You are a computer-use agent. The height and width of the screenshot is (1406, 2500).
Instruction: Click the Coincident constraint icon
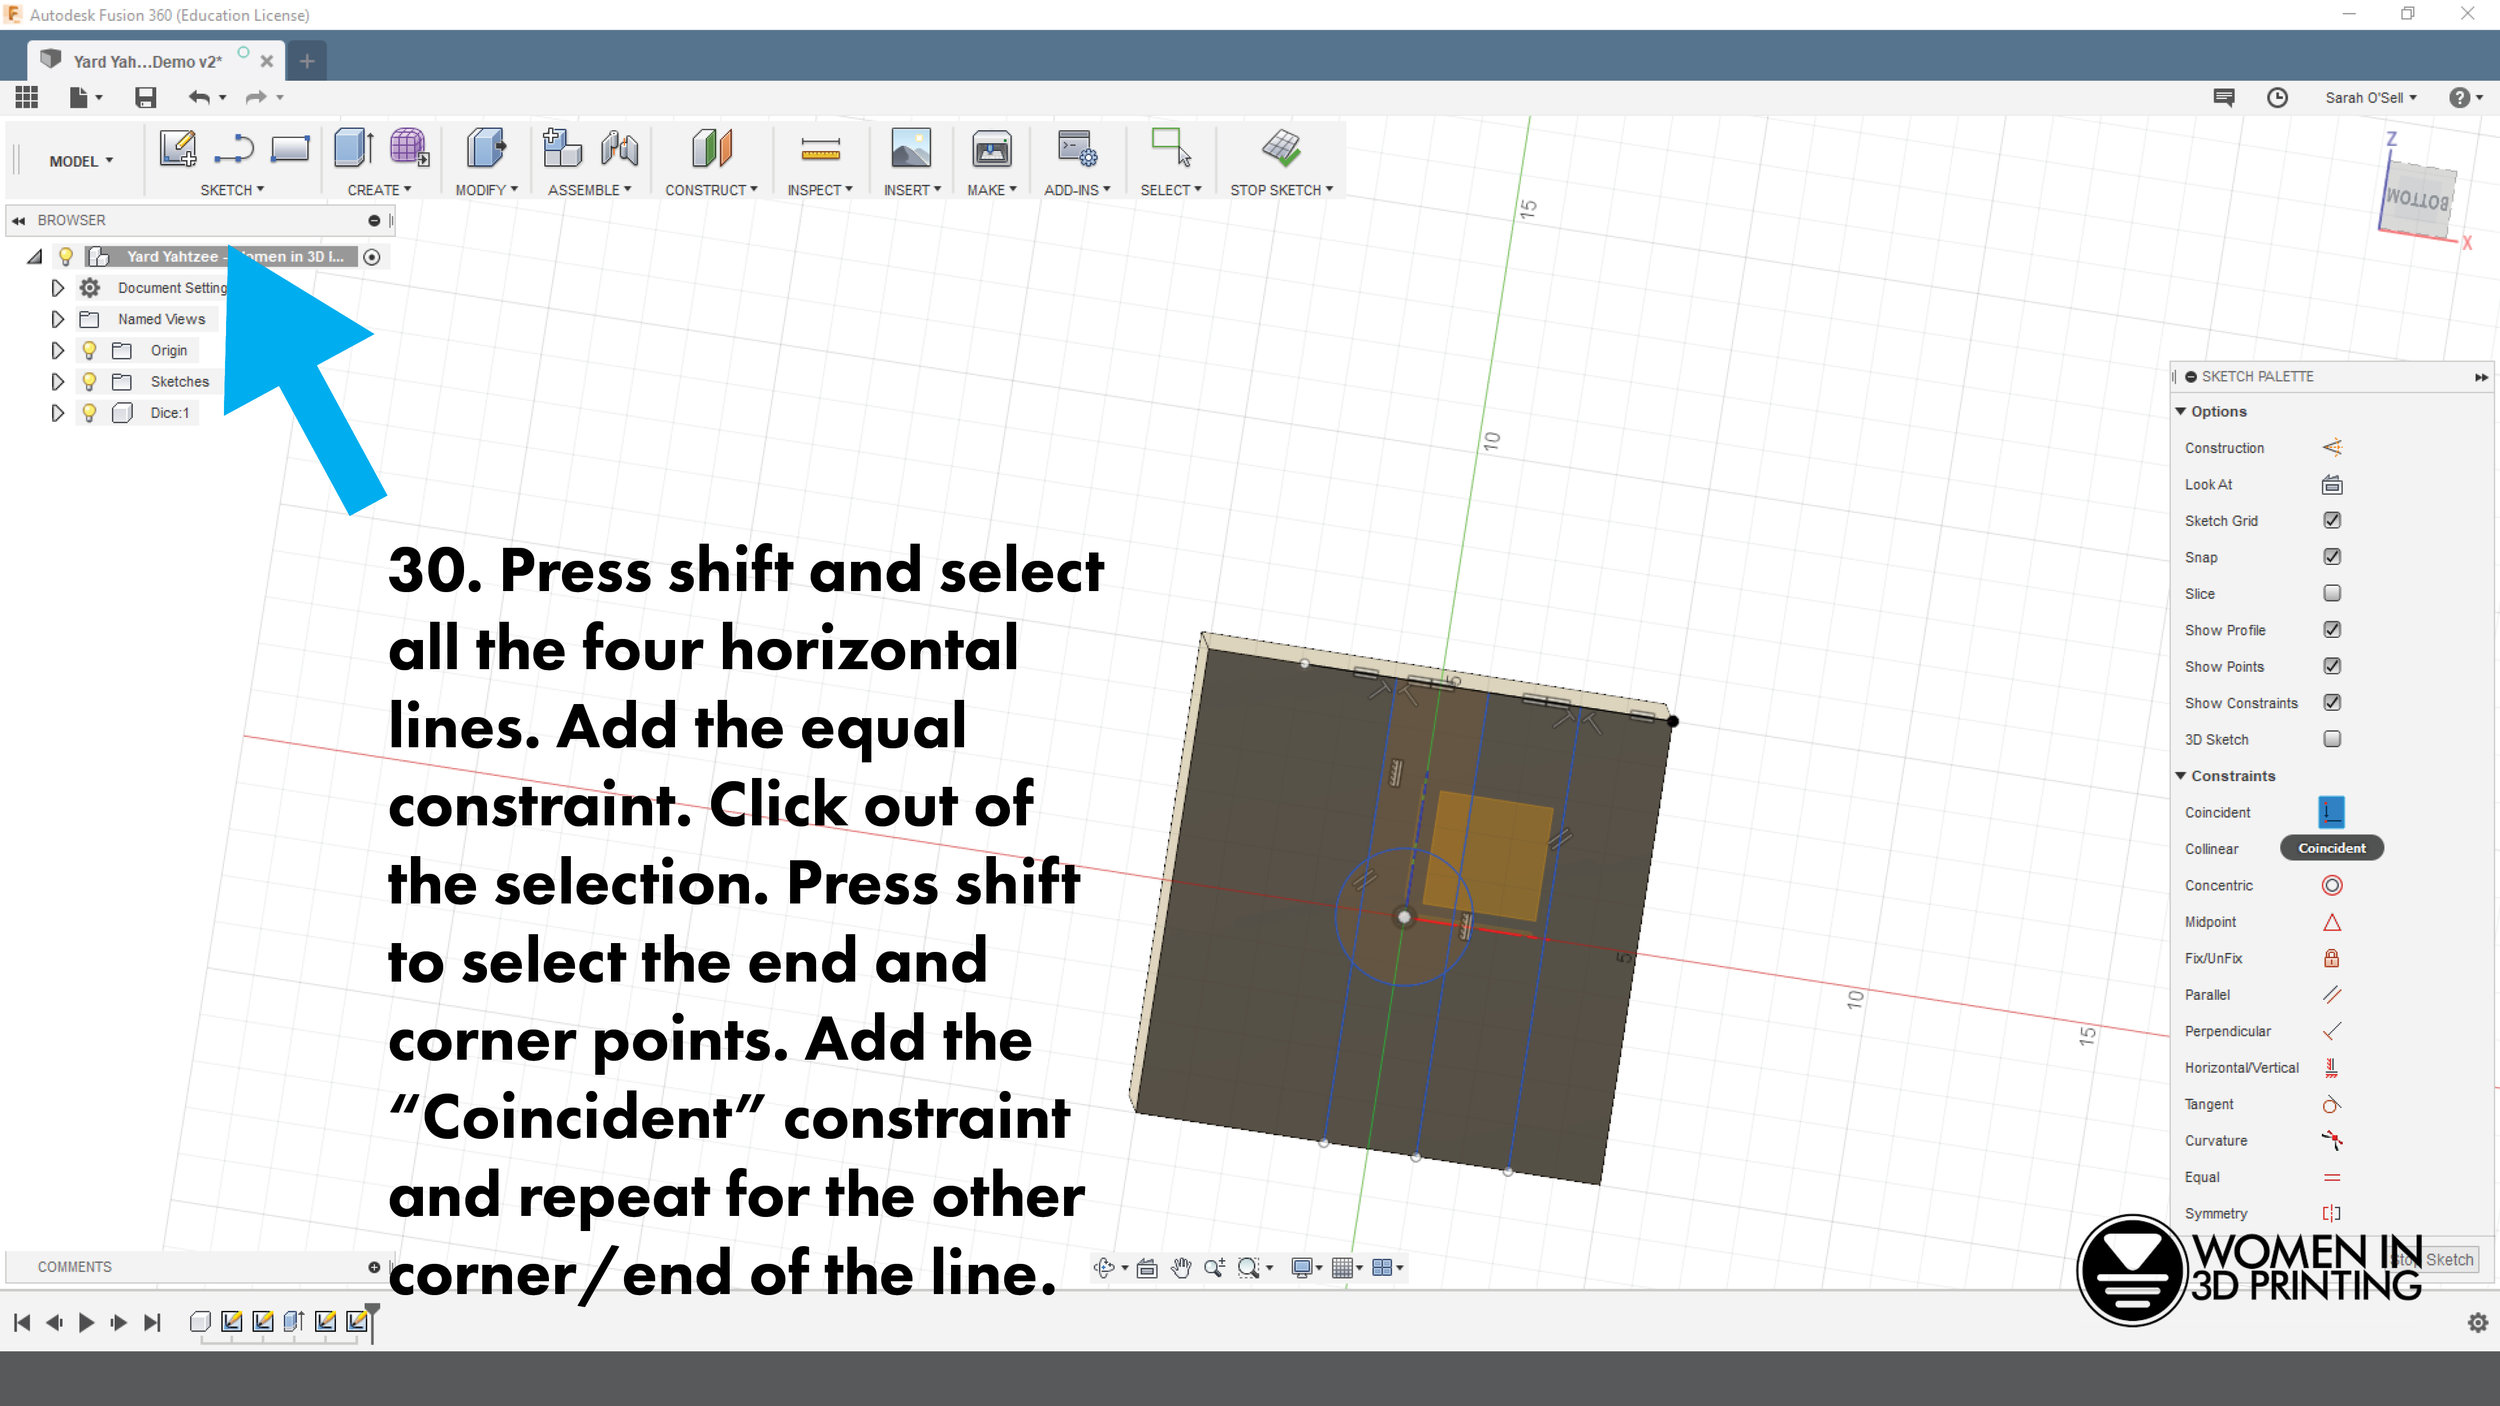click(2332, 812)
